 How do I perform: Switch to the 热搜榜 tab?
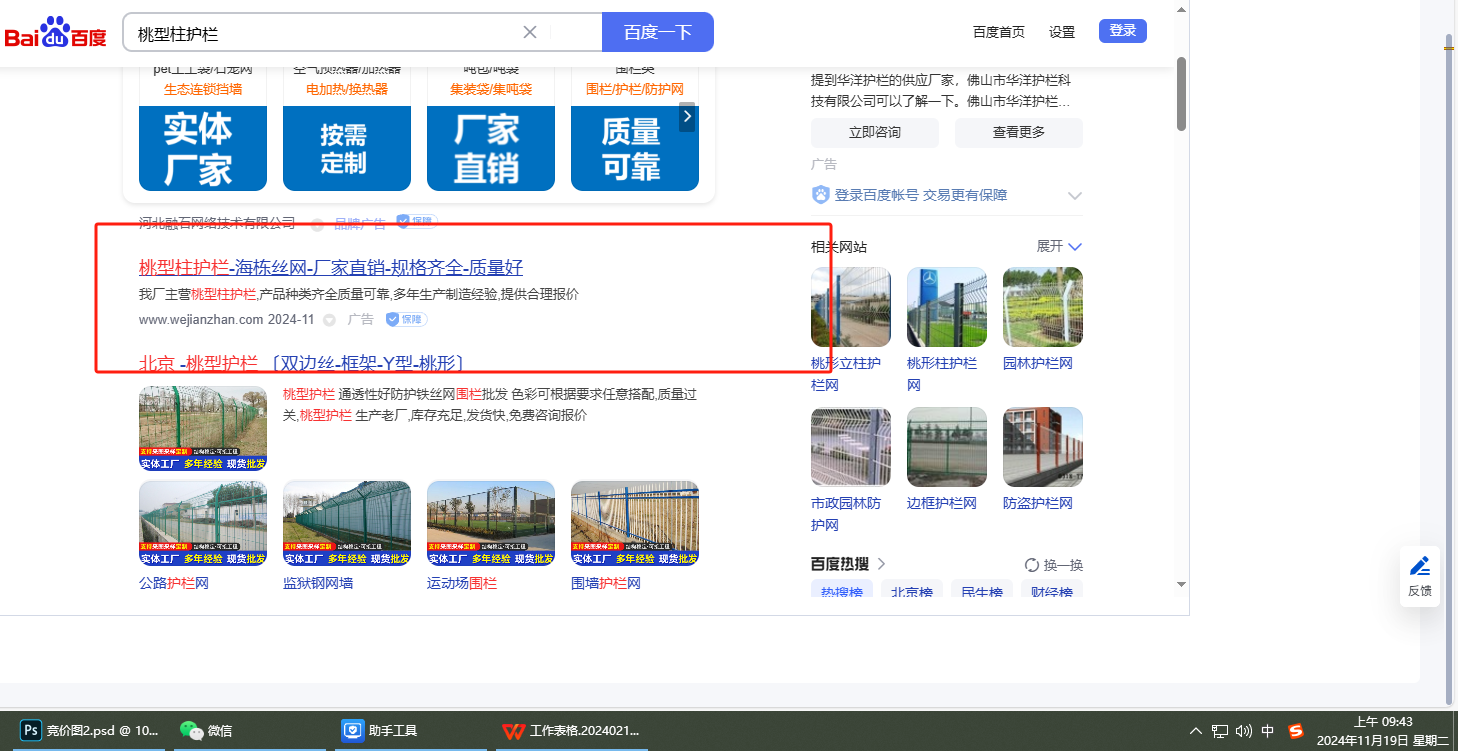point(842,590)
